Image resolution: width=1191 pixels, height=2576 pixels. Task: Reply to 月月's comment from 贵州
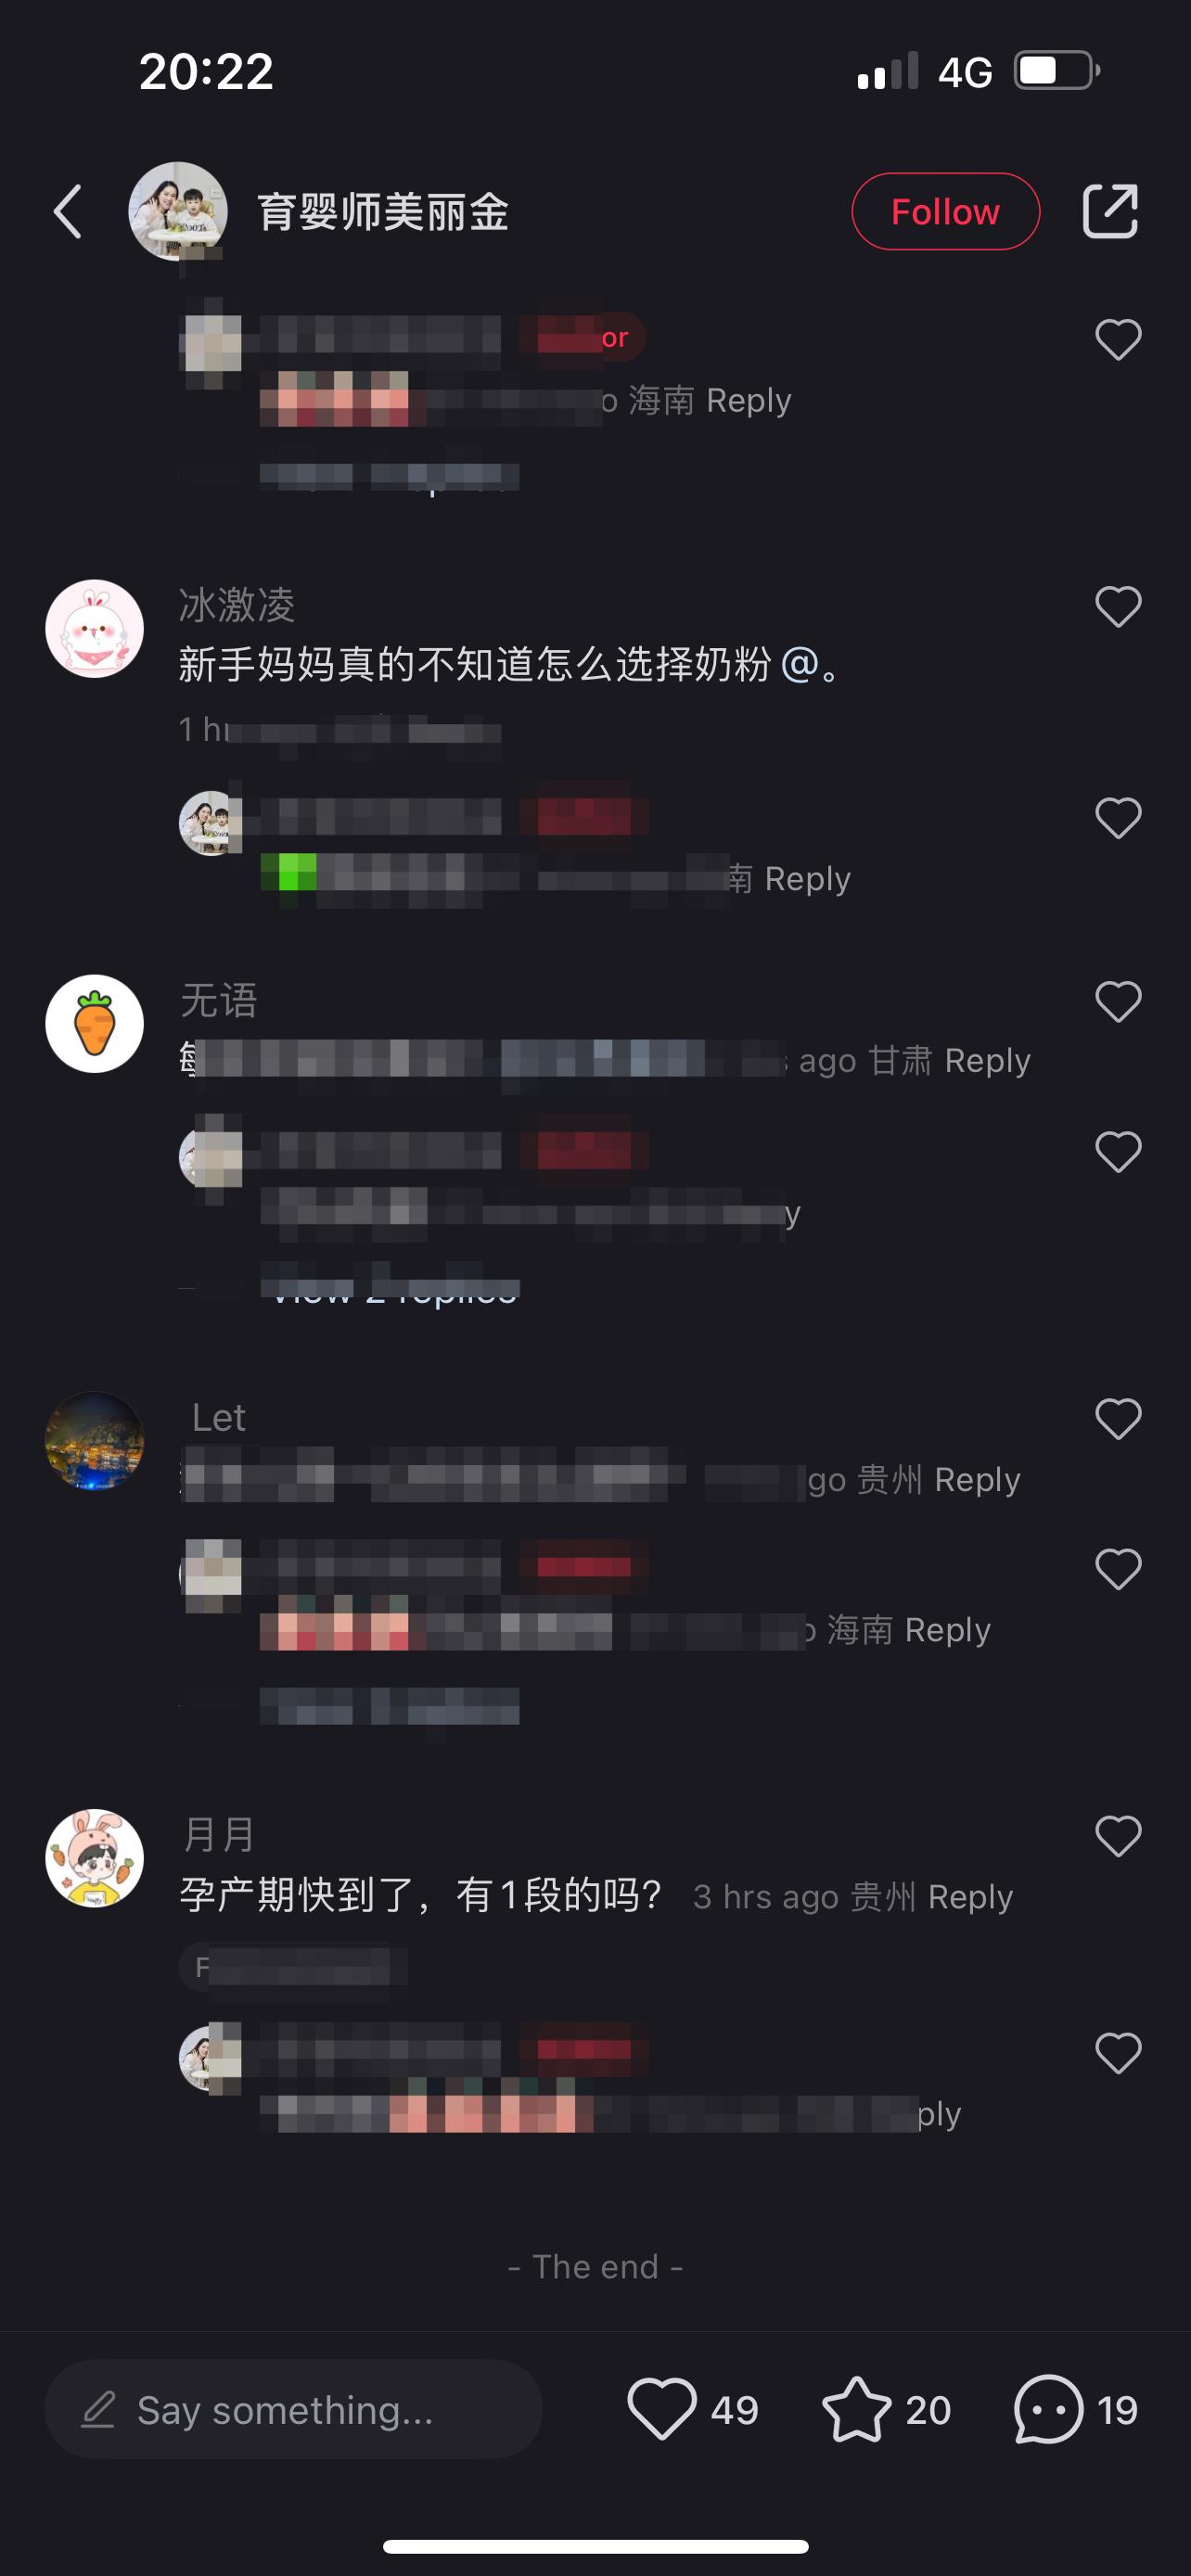pyautogui.click(x=970, y=1897)
